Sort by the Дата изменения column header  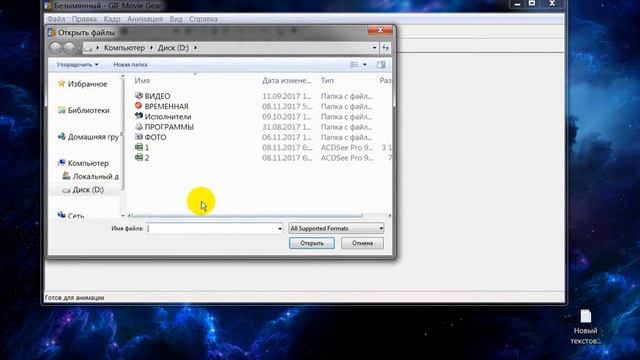point(287,80)
